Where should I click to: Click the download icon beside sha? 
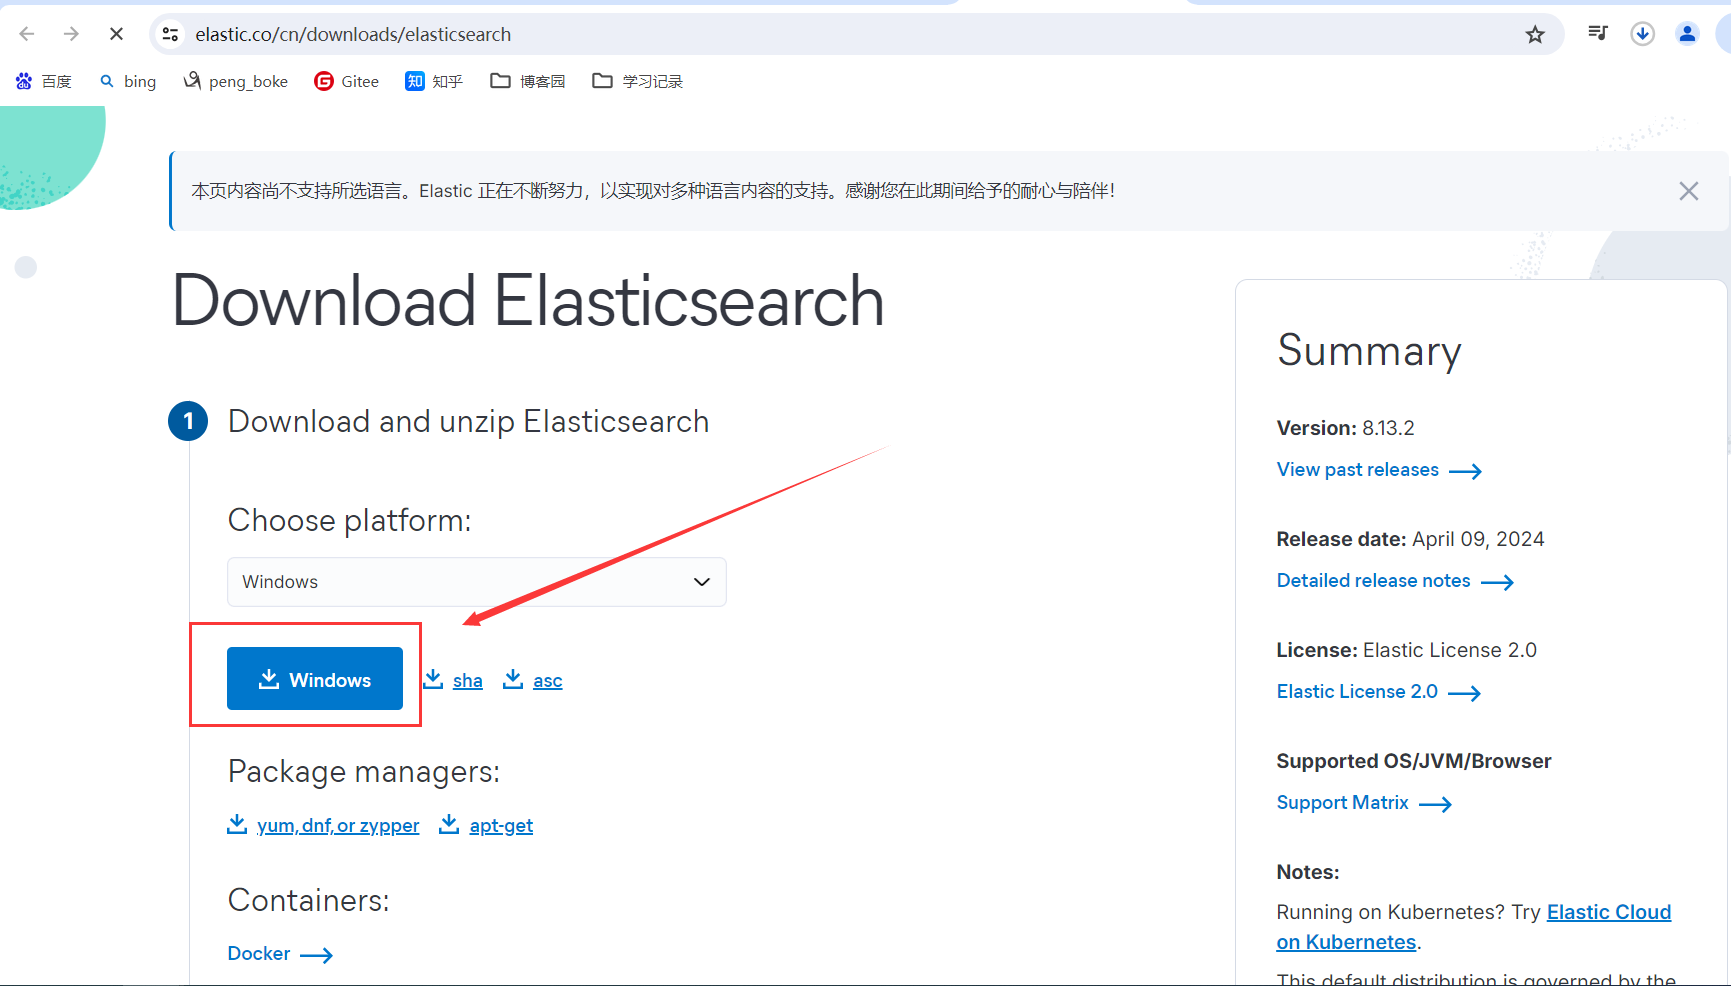[x=433, y=679]
